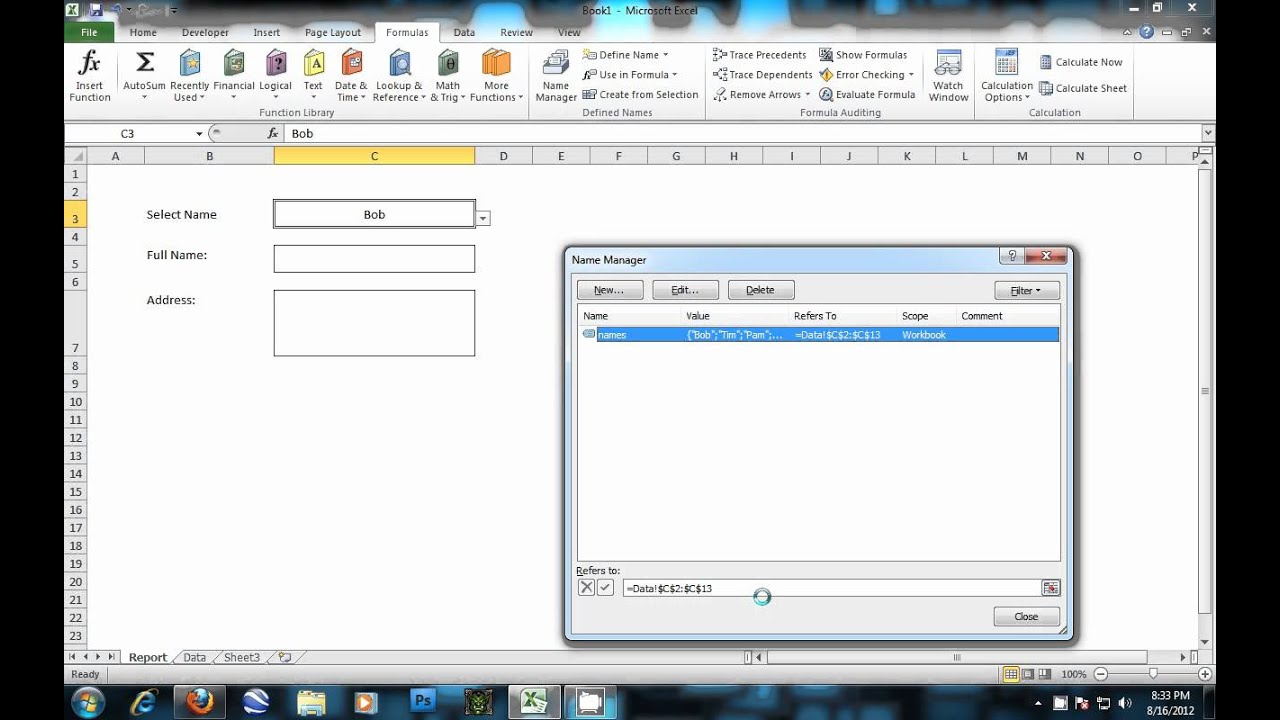This screenshot has width=1280, height=720.
Task: Open the AutoSum function button
Action: tap(144, 76)
